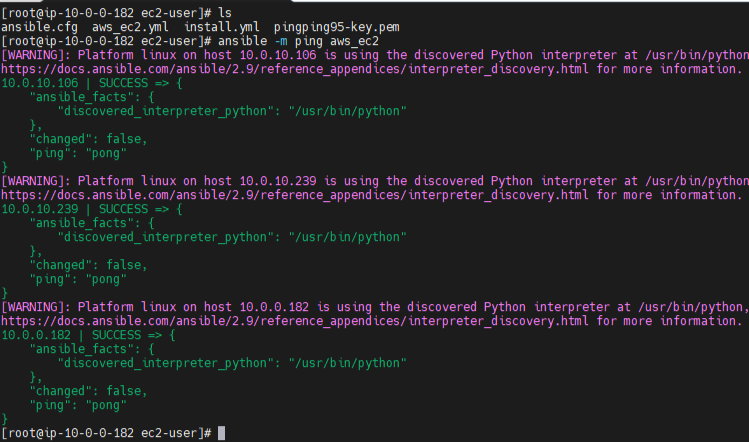Image resolution: width=749 pixels, height=442 pixels.
Task: Click '"ping": "pong"' in the 10.0.10.239 block
Action: click(x=78, y=279)
